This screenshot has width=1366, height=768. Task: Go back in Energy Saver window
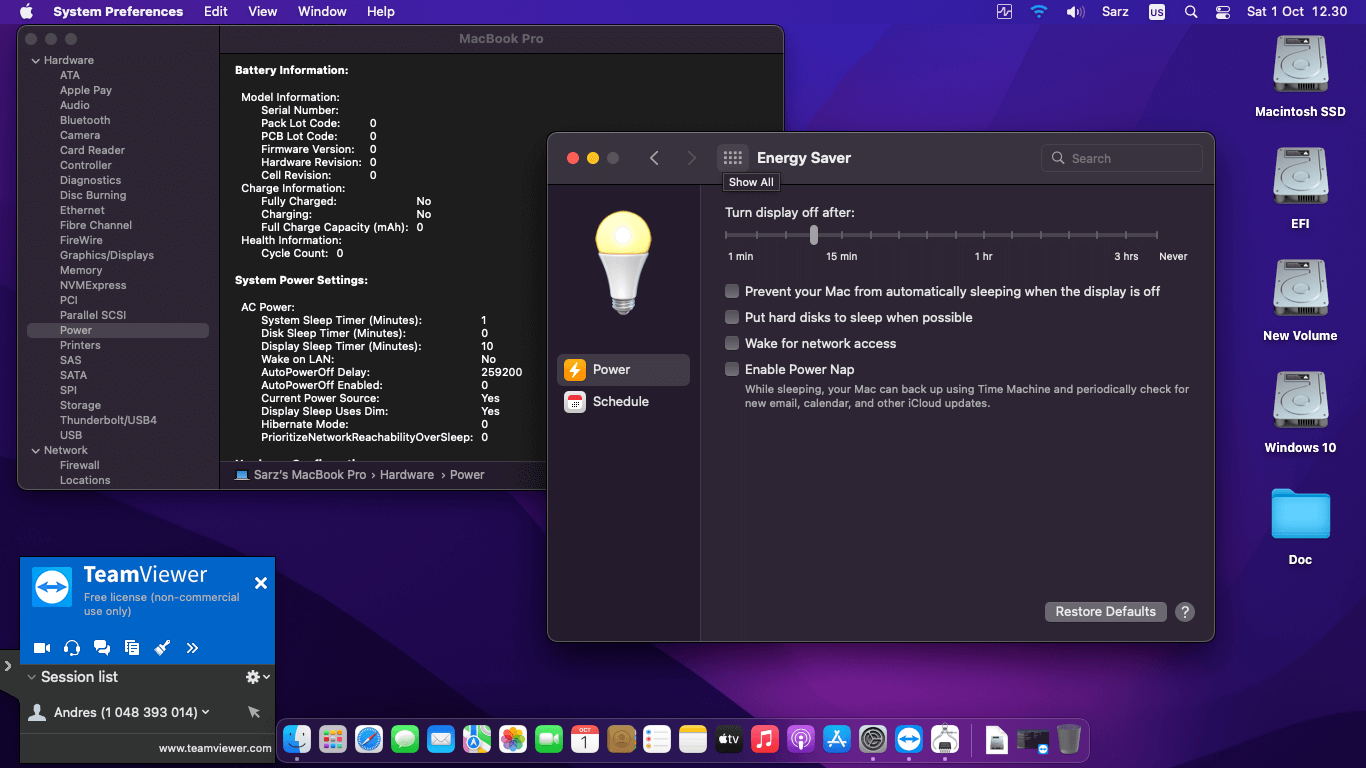click(654, 158)
